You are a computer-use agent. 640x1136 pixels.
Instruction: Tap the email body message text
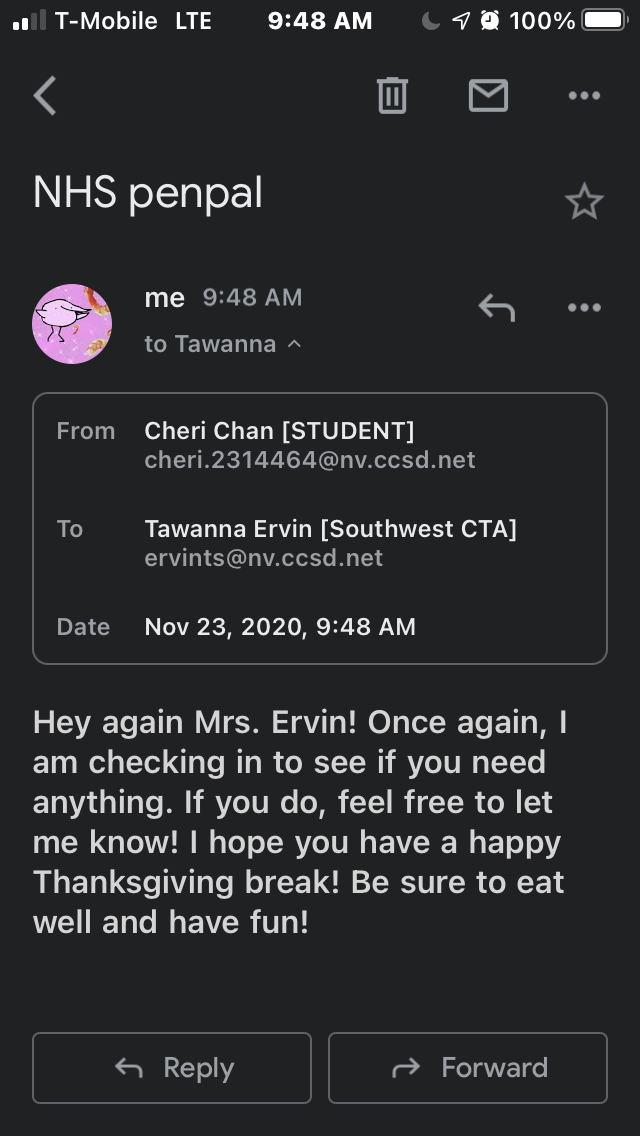click(x=300, y=822)
